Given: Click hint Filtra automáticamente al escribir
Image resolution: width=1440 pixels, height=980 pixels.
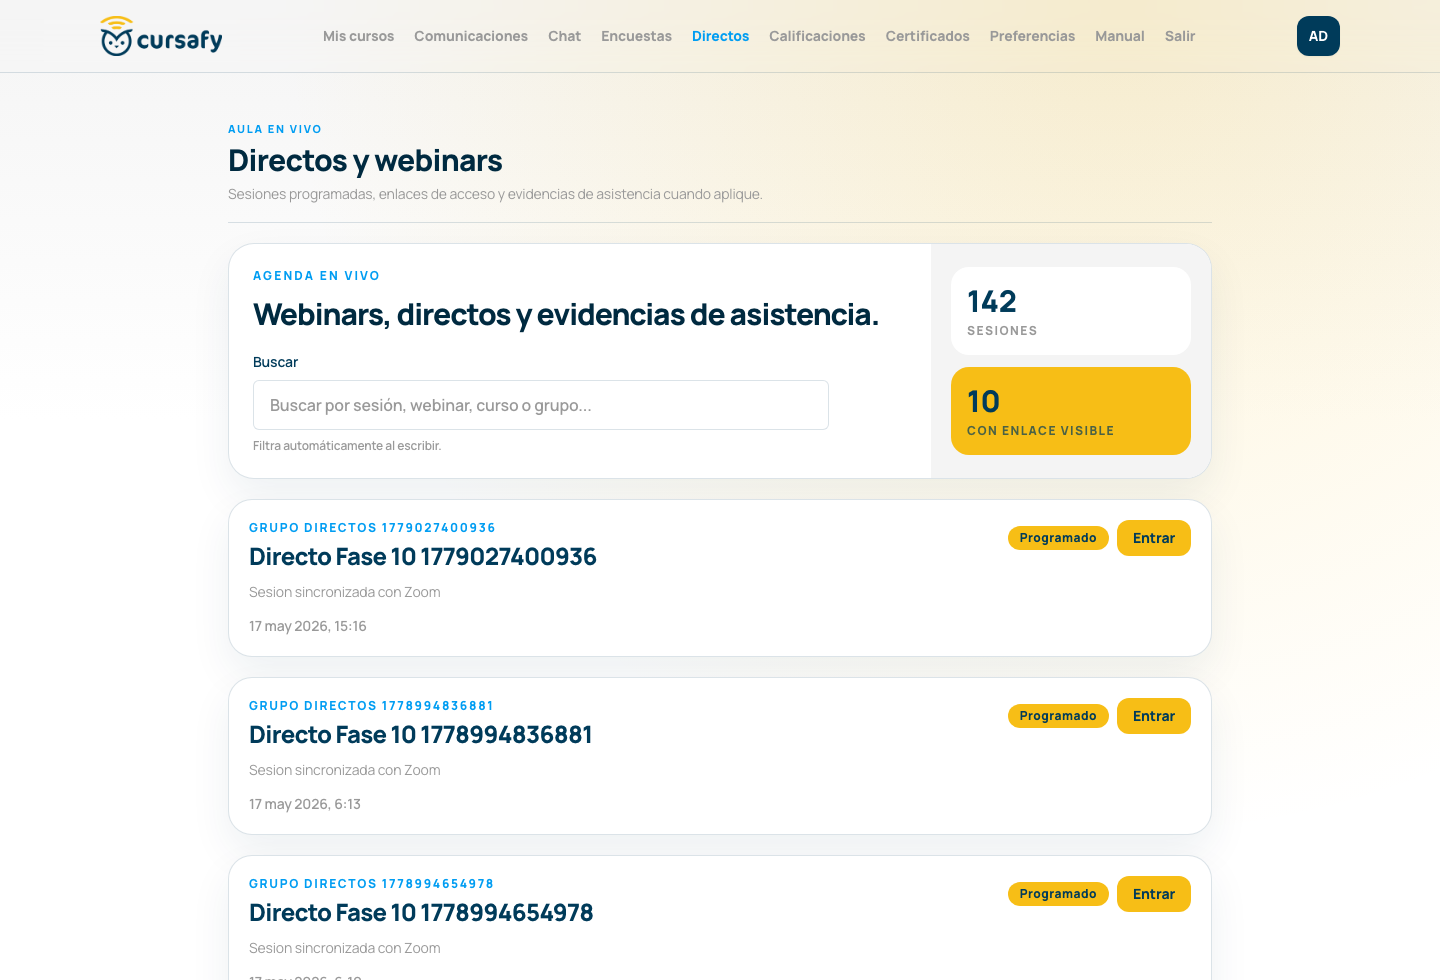Looking at the screenshot, I should point(347,446).
